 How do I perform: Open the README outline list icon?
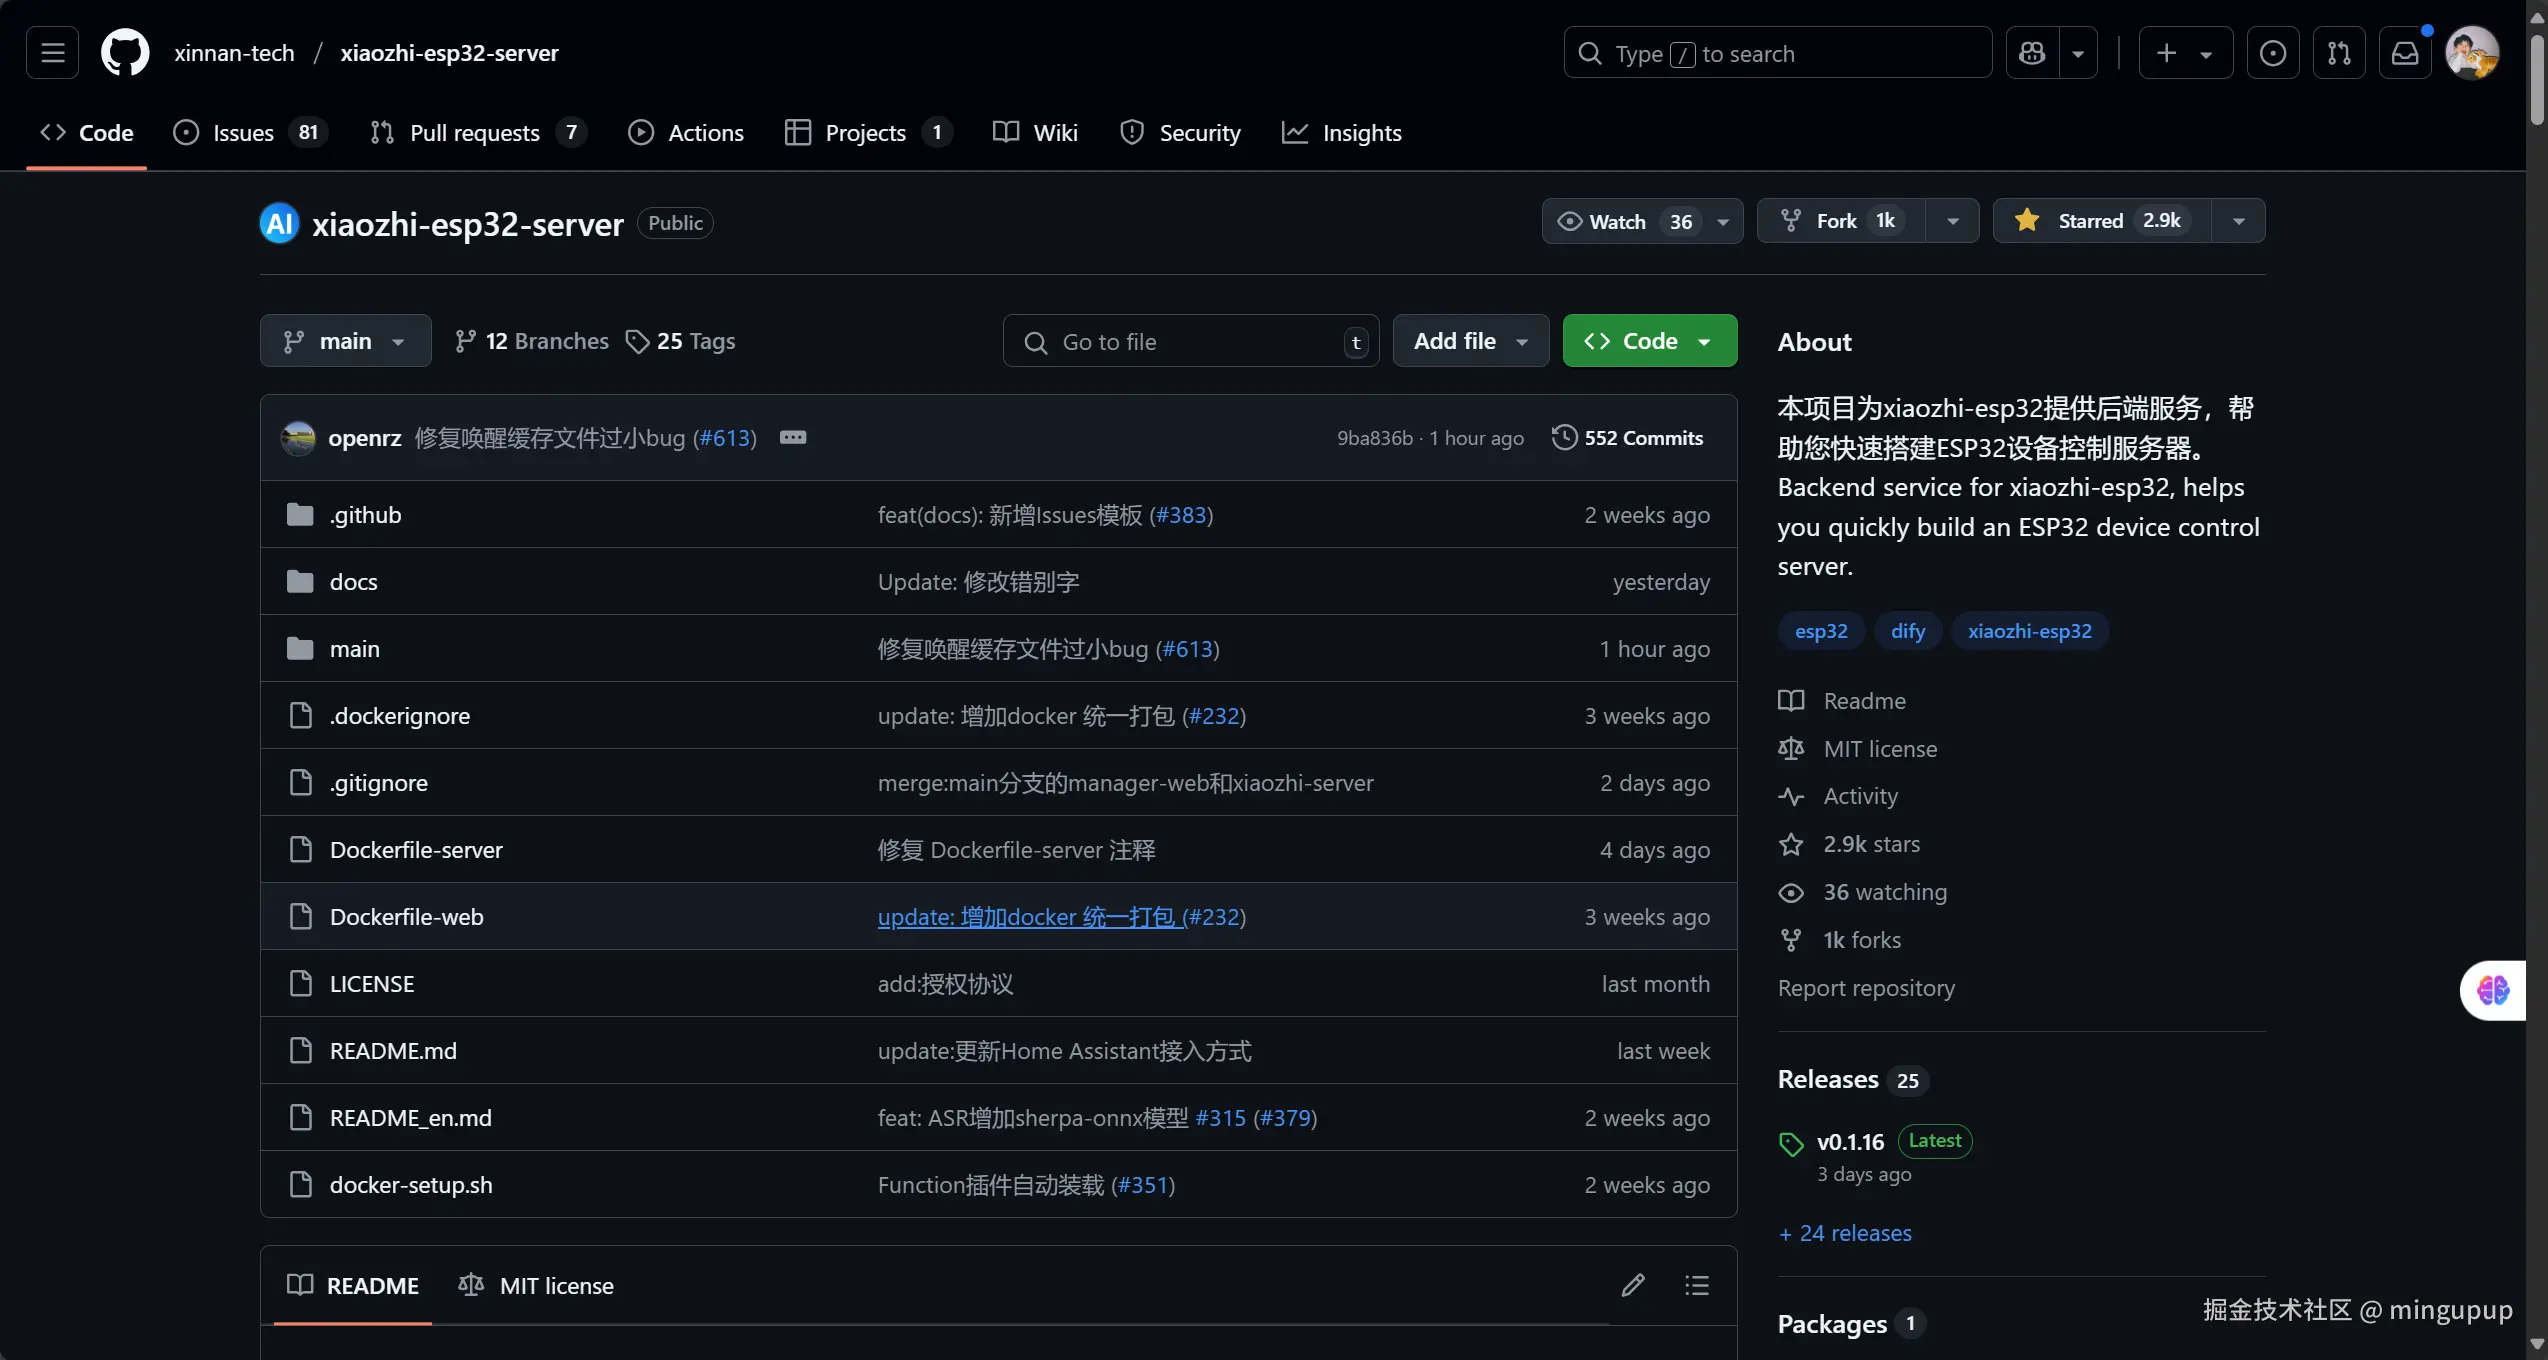pos(1696,1285)
